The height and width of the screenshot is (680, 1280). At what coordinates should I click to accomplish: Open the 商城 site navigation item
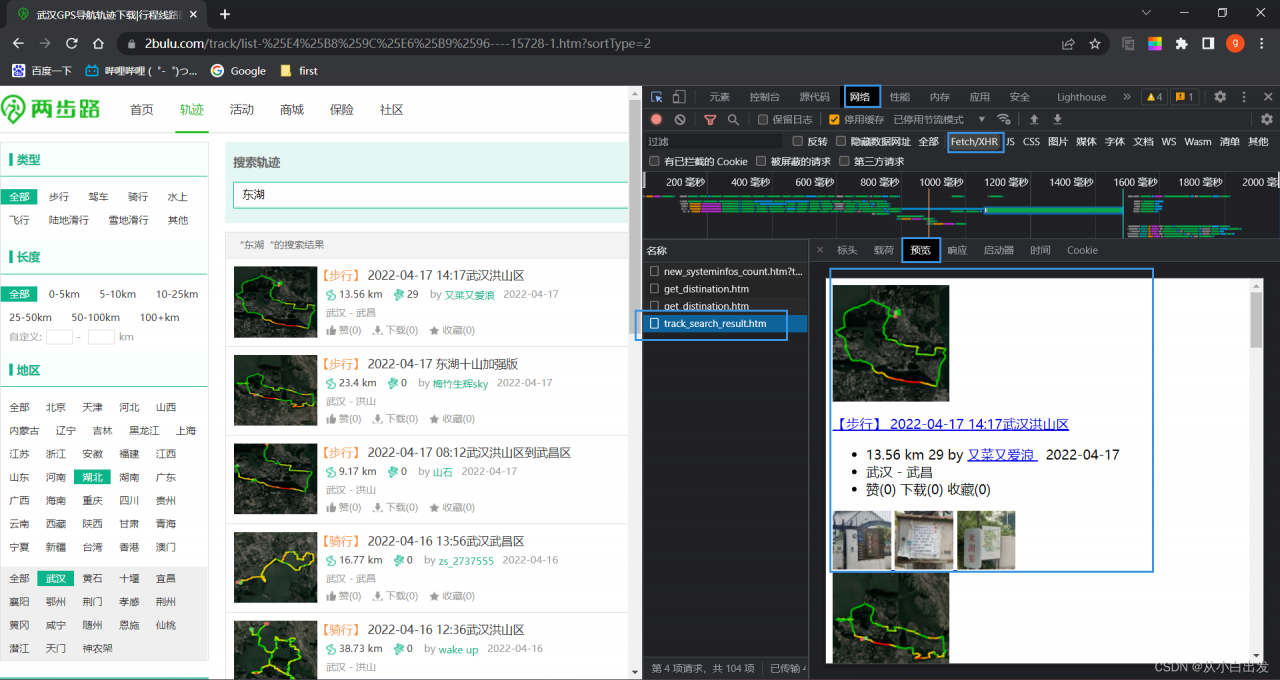coord(292,110)
